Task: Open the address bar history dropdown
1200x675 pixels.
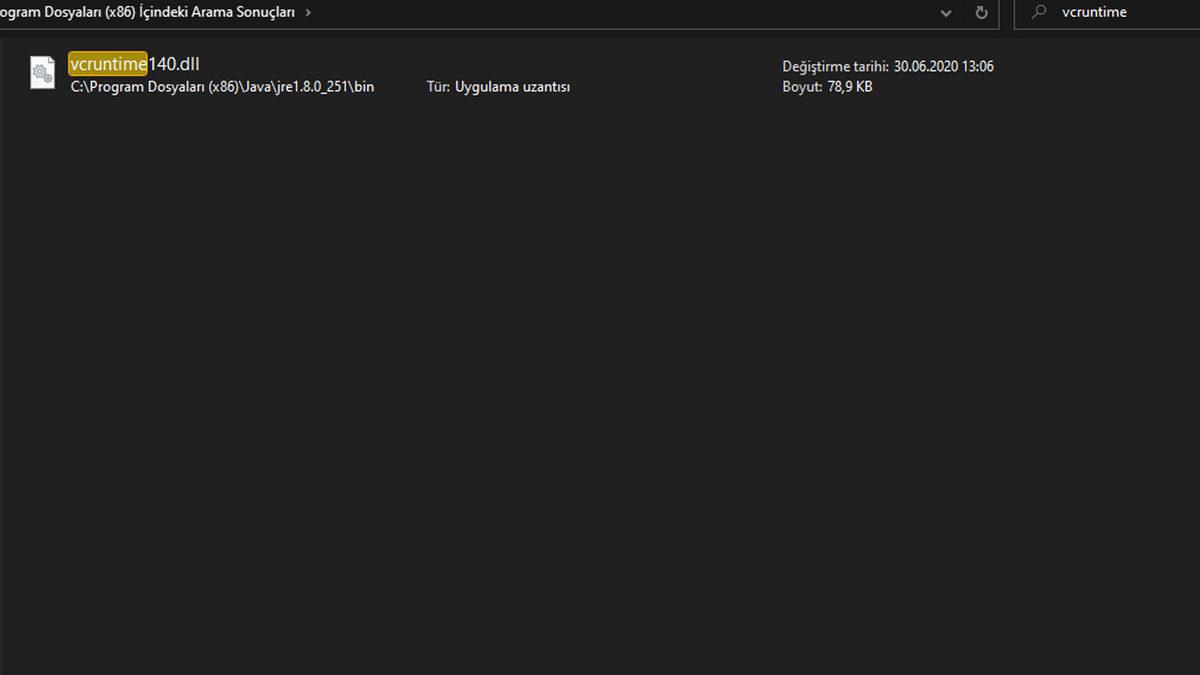Action: pos(946,13)
